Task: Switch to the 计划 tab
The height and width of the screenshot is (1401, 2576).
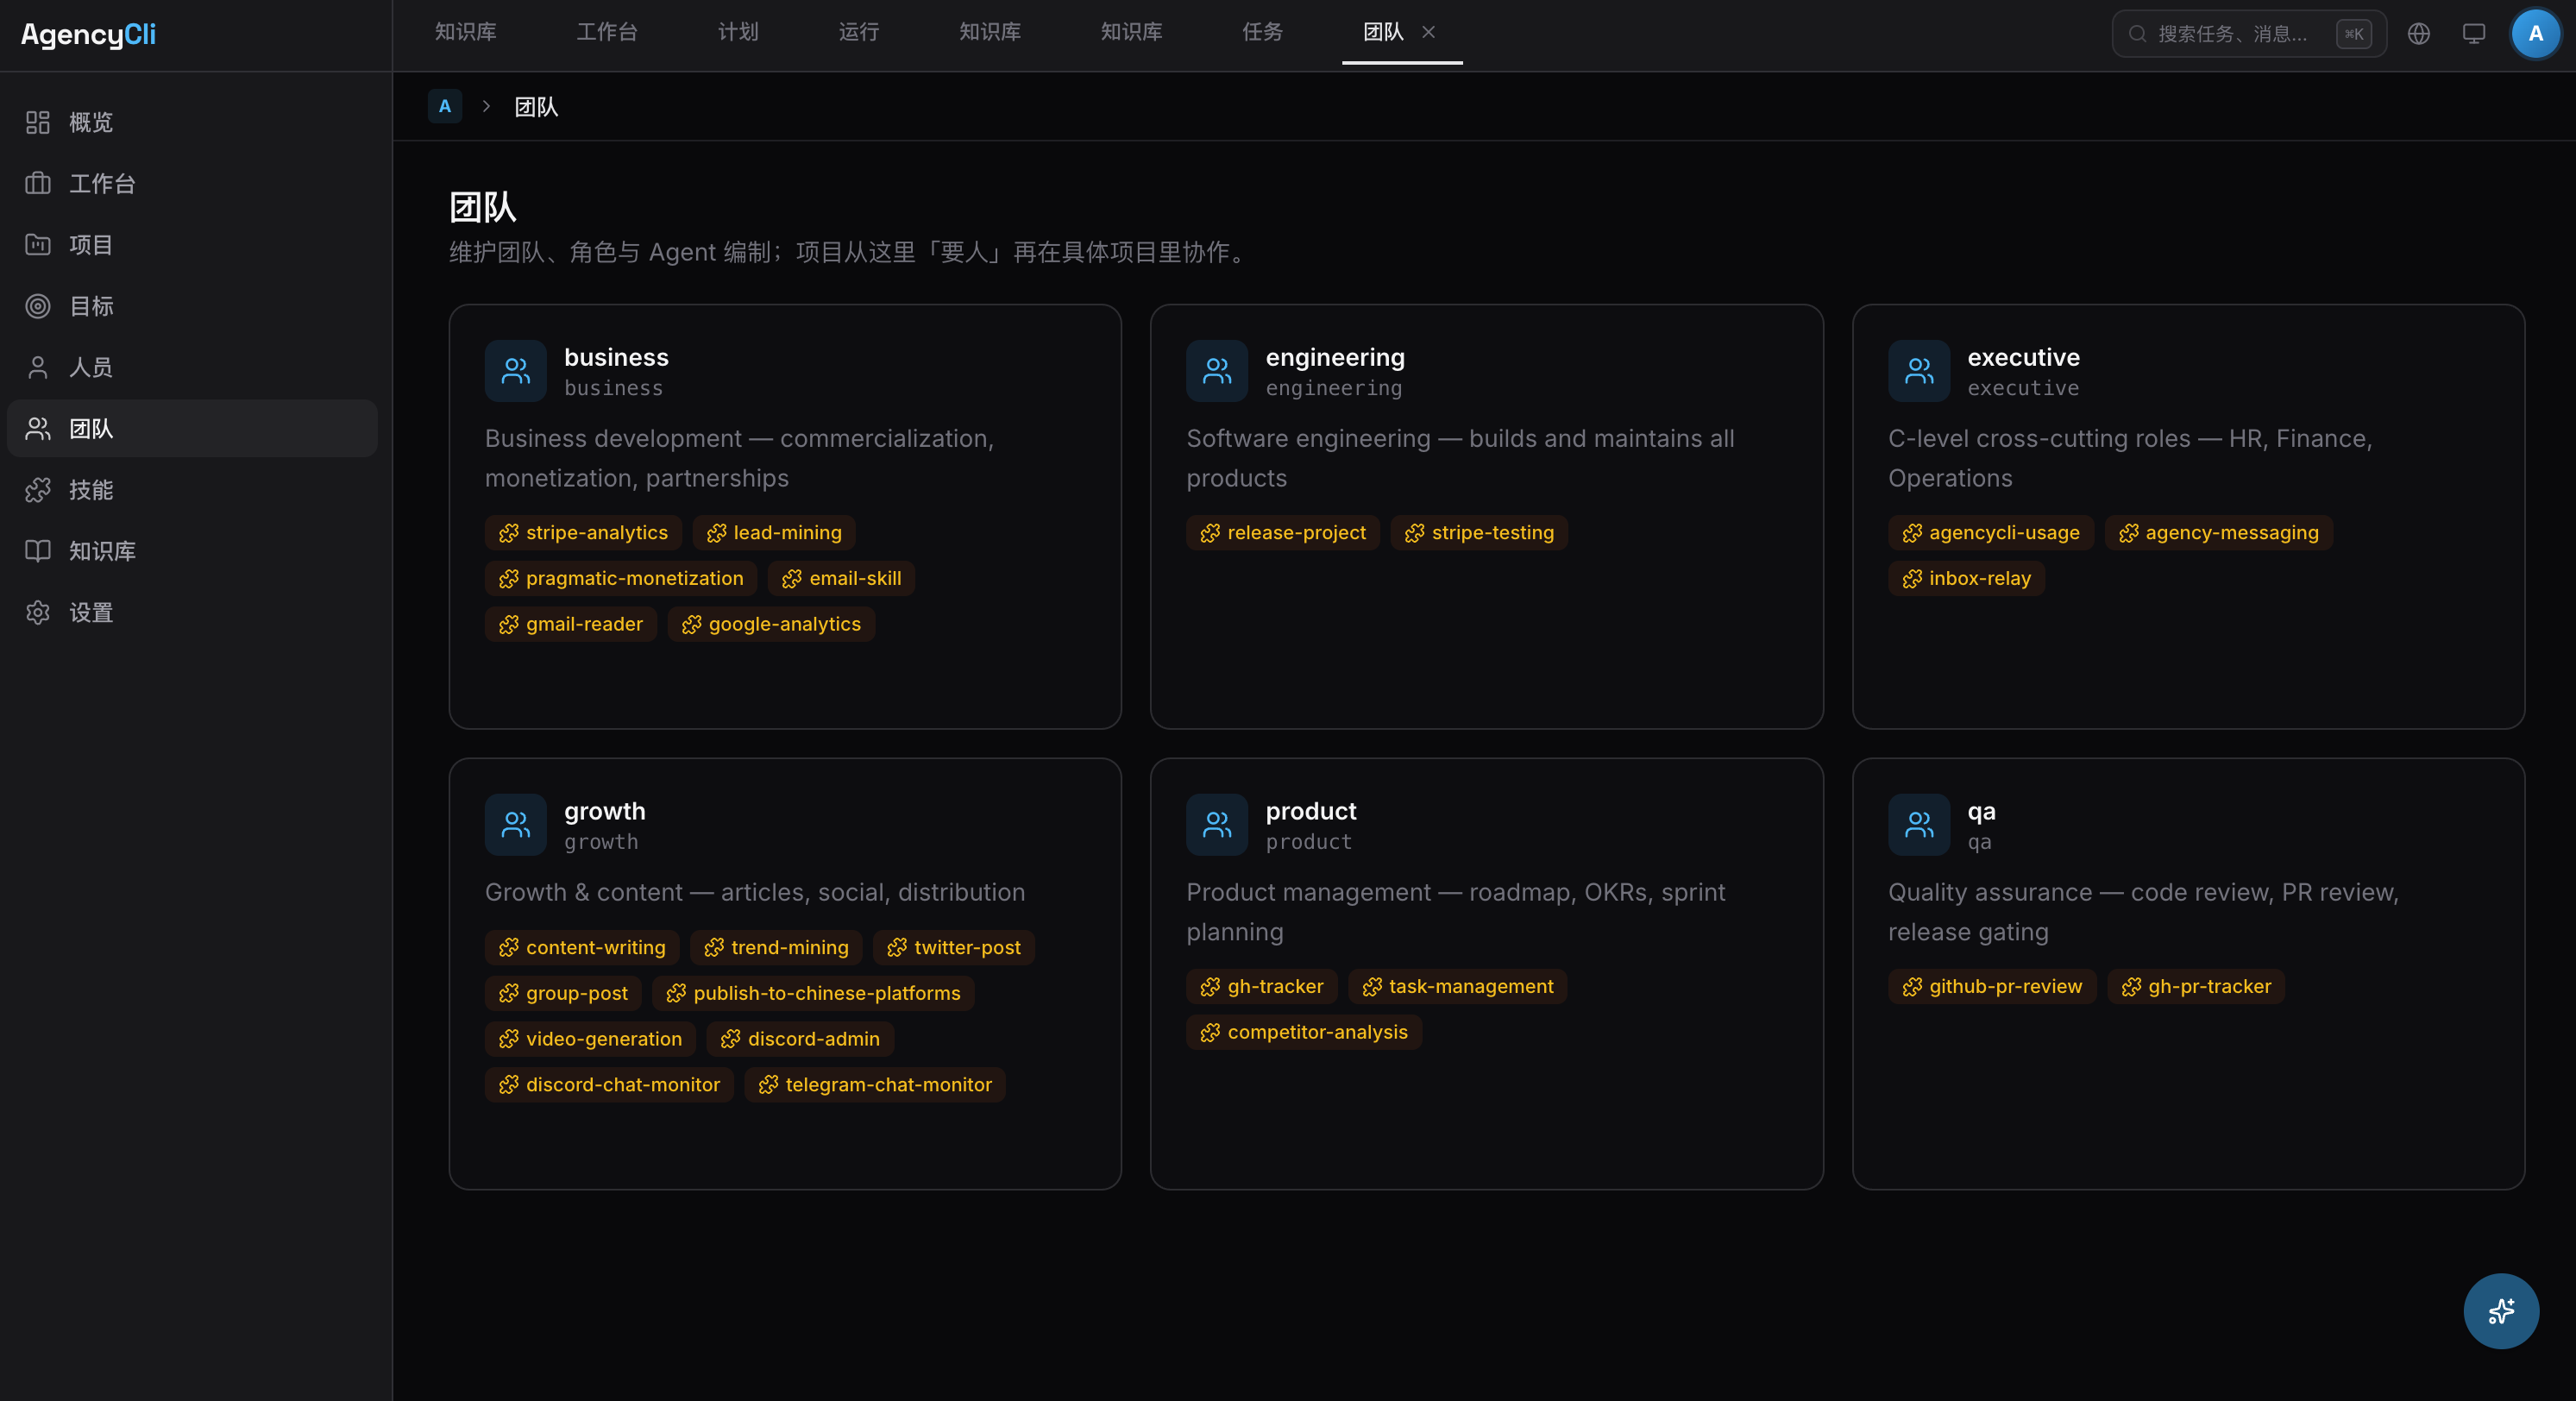Action: click(738, 32)
